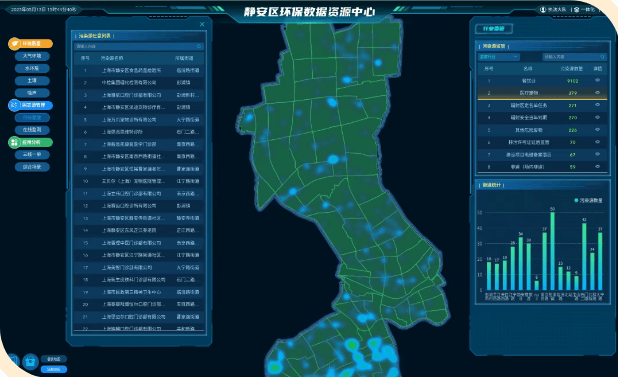Click the 污染源名称 column header in the left list
618x377 pixels.
tap(112, 58)
